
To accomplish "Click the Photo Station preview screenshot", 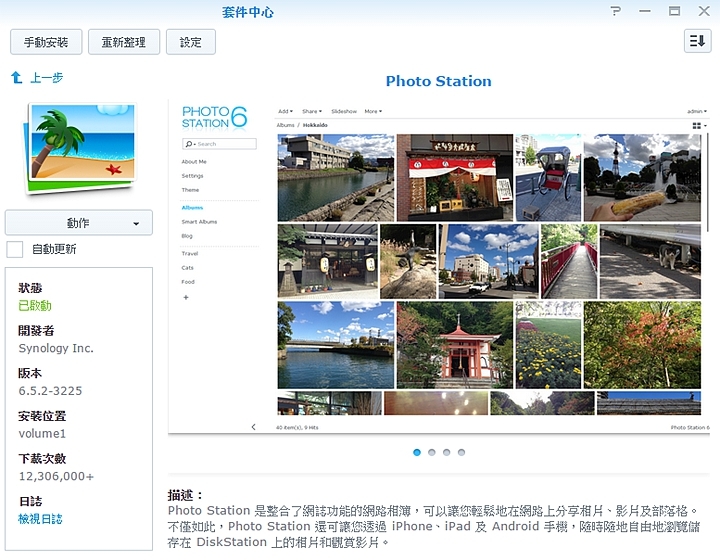I will [439, 265].
